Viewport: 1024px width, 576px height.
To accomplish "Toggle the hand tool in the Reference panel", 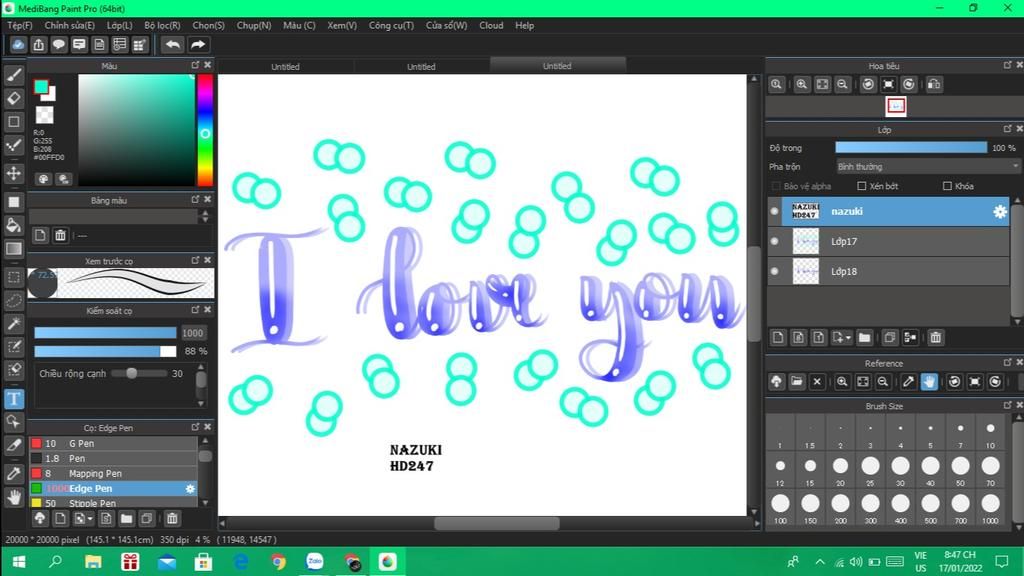I will click(929, 381).
